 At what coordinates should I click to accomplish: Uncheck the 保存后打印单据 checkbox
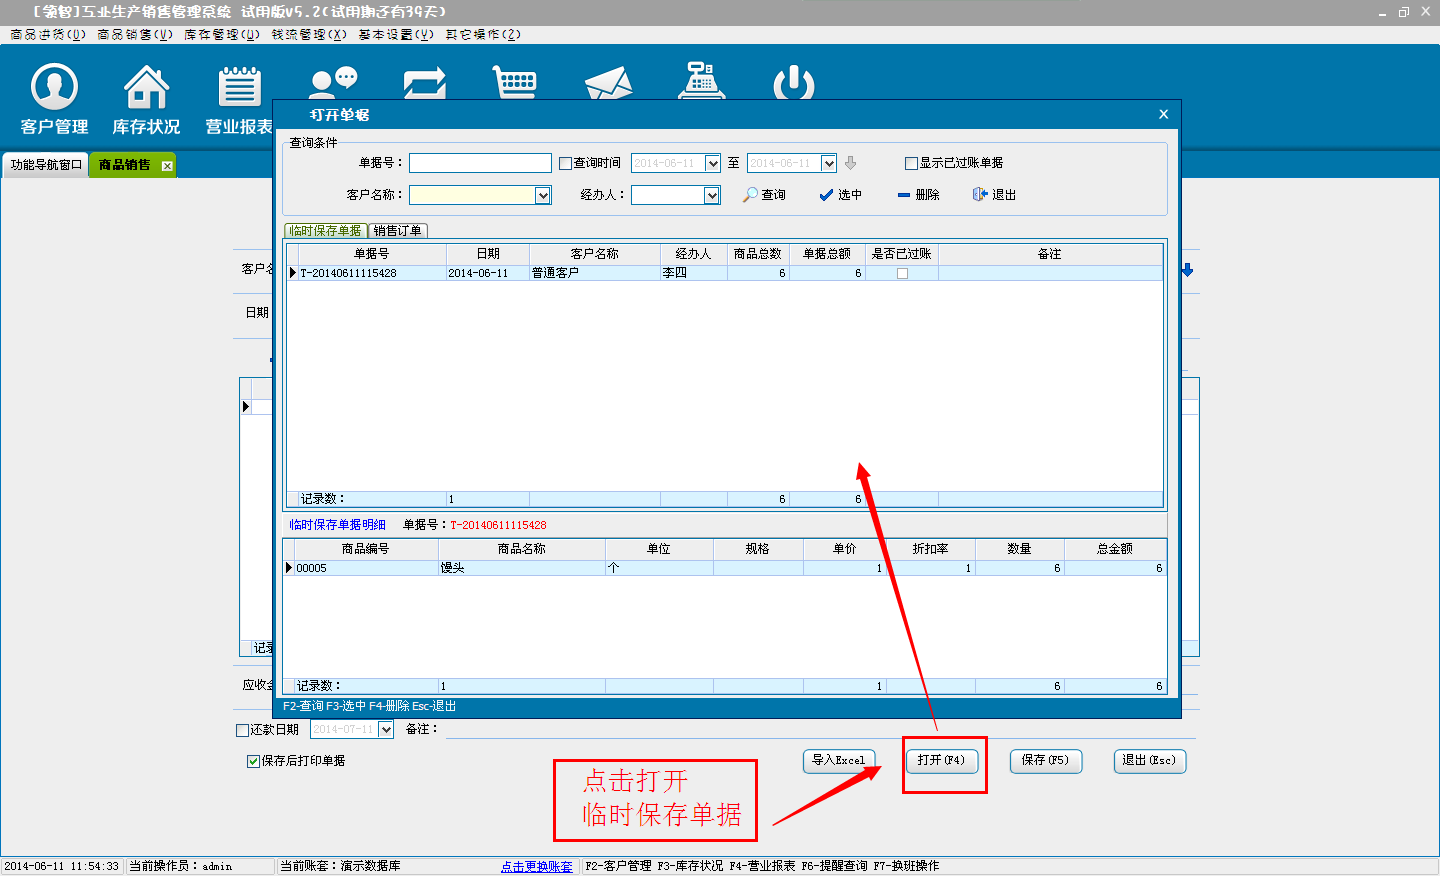click(x=254, y=761)
